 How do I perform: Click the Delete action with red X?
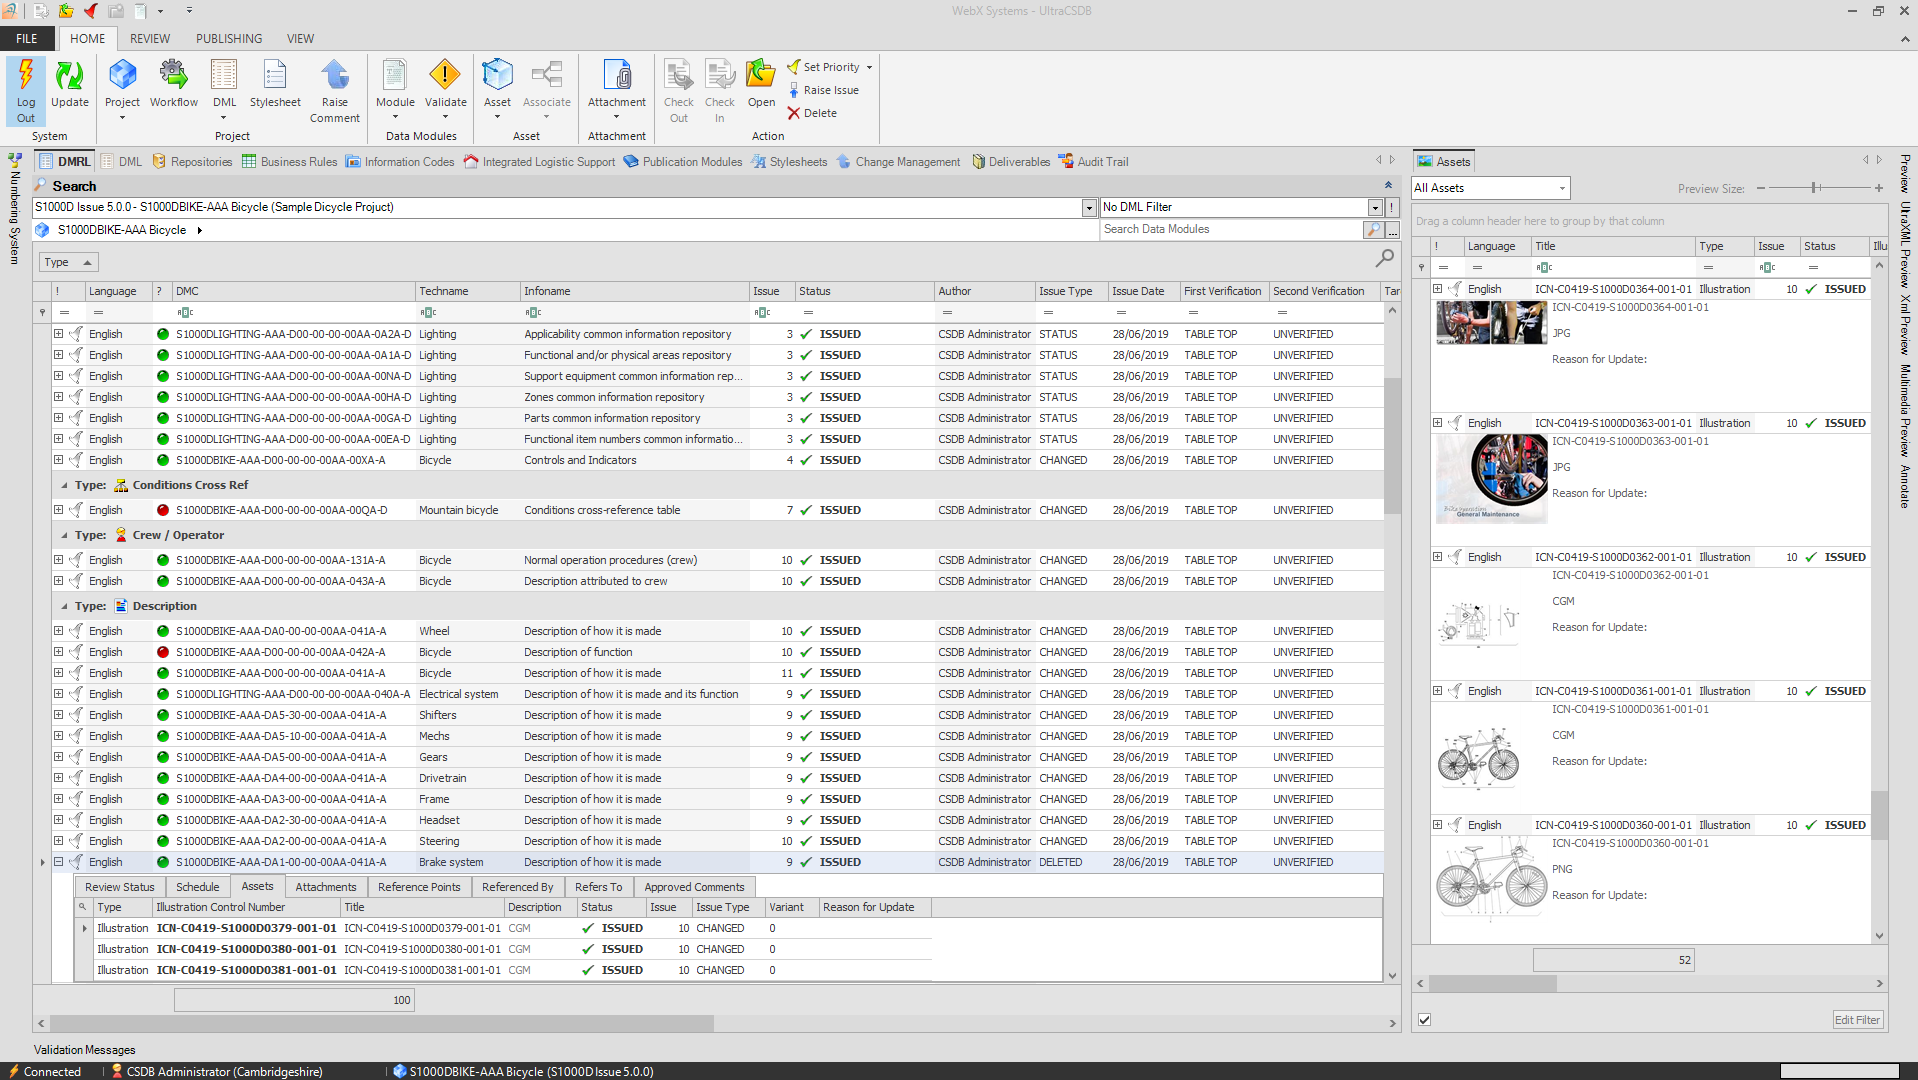pyautogui.click(x=813, y=113)
